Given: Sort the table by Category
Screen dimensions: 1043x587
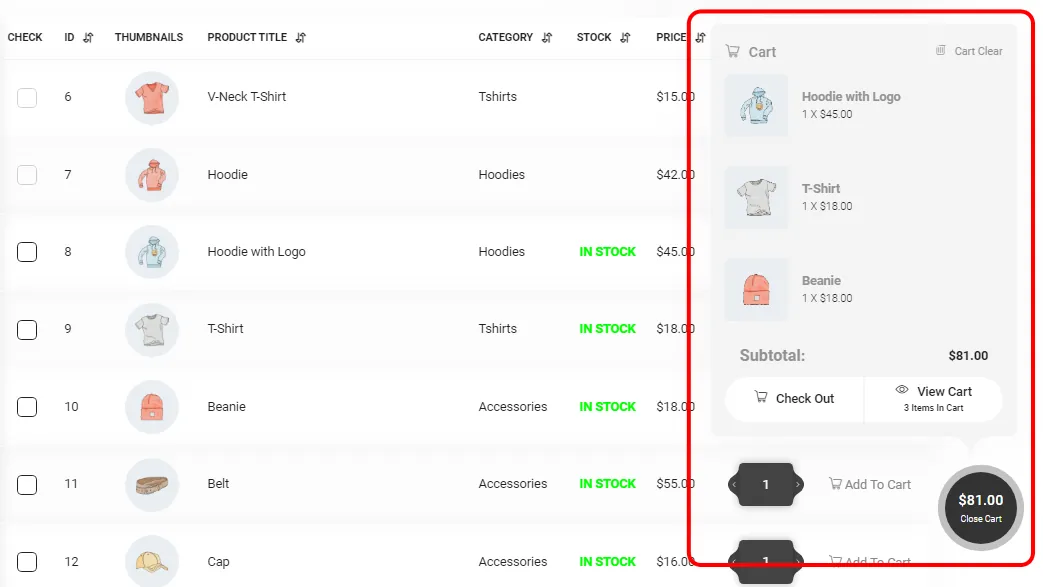Looking at the screenshot, I should [547, 37].
